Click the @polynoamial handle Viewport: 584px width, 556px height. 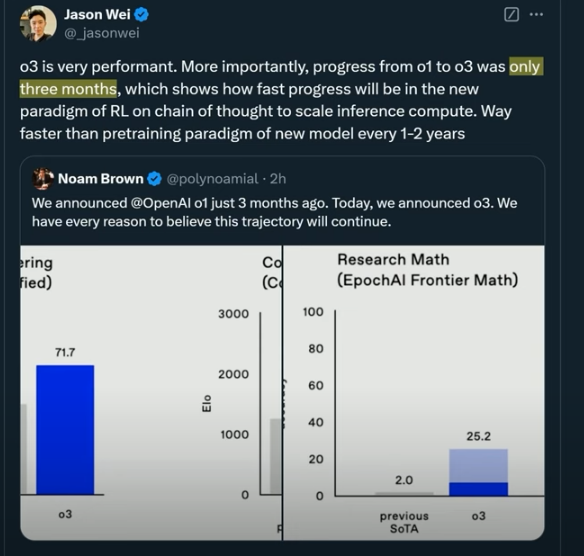click(x=212, y=179)
